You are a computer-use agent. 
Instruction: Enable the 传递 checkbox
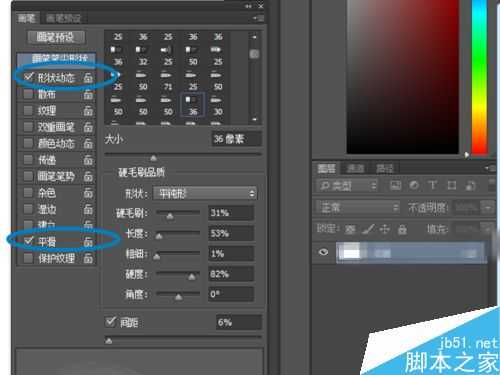tap(29, 160)
